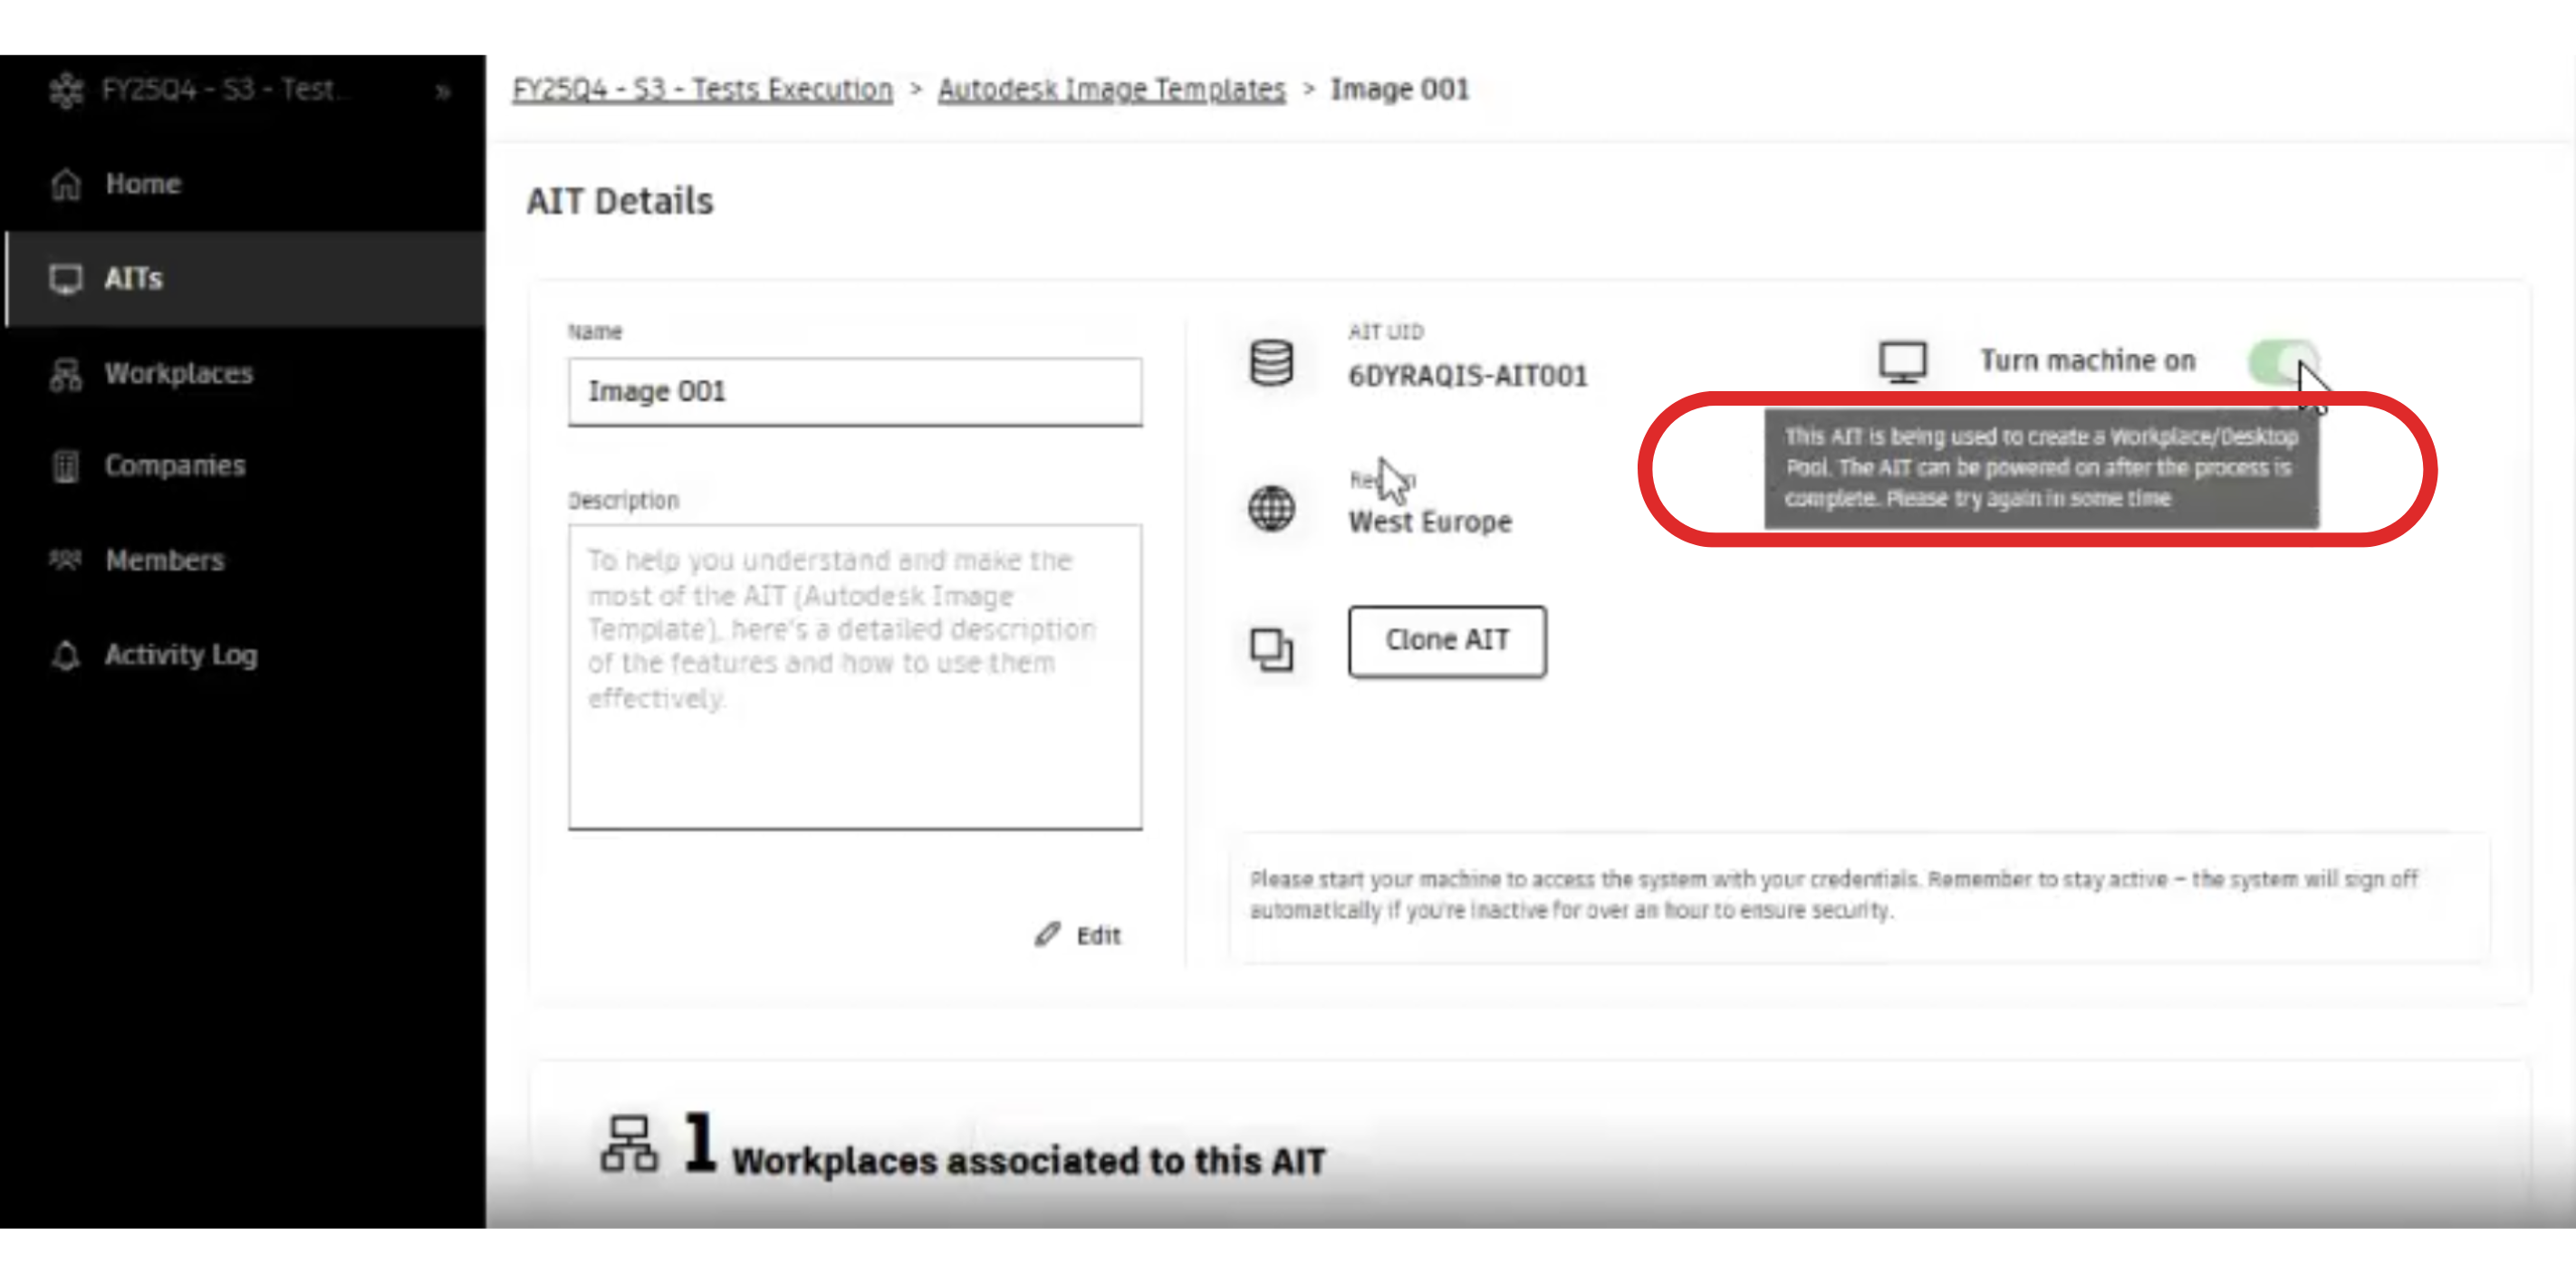Click the AITs monitor icon
Image resolution: width=2576 pixels, height=1284 pixels.
pos(66,279)
